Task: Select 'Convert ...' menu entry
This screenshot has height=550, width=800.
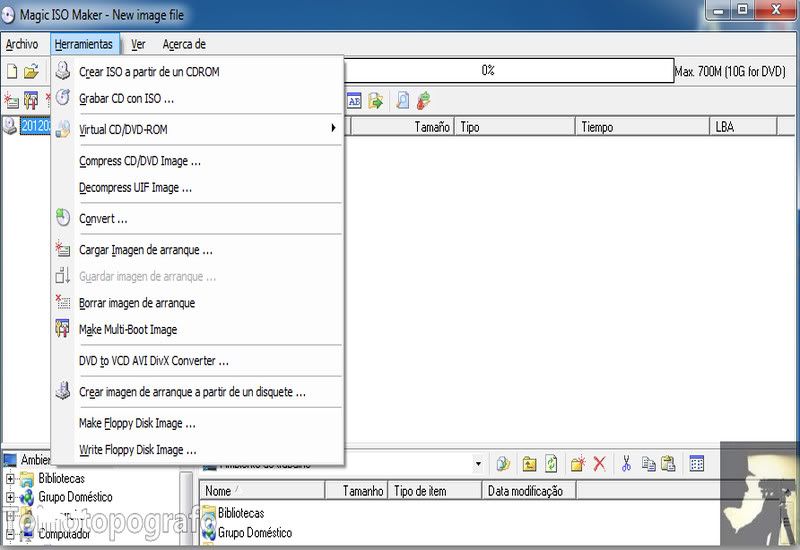Action: [x=197, y=218]
